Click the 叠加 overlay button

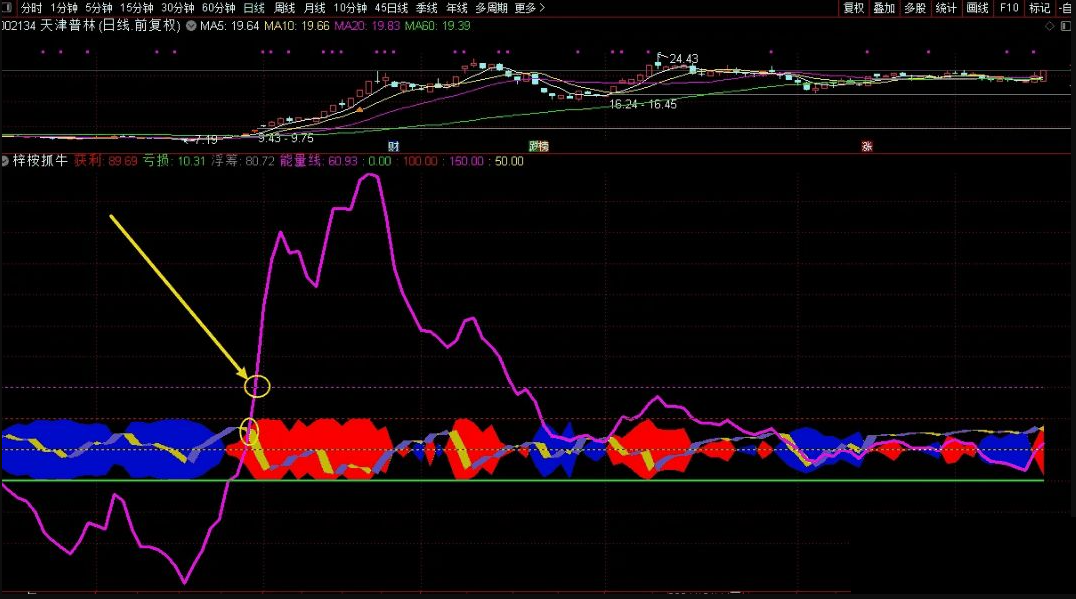point(884,8)
